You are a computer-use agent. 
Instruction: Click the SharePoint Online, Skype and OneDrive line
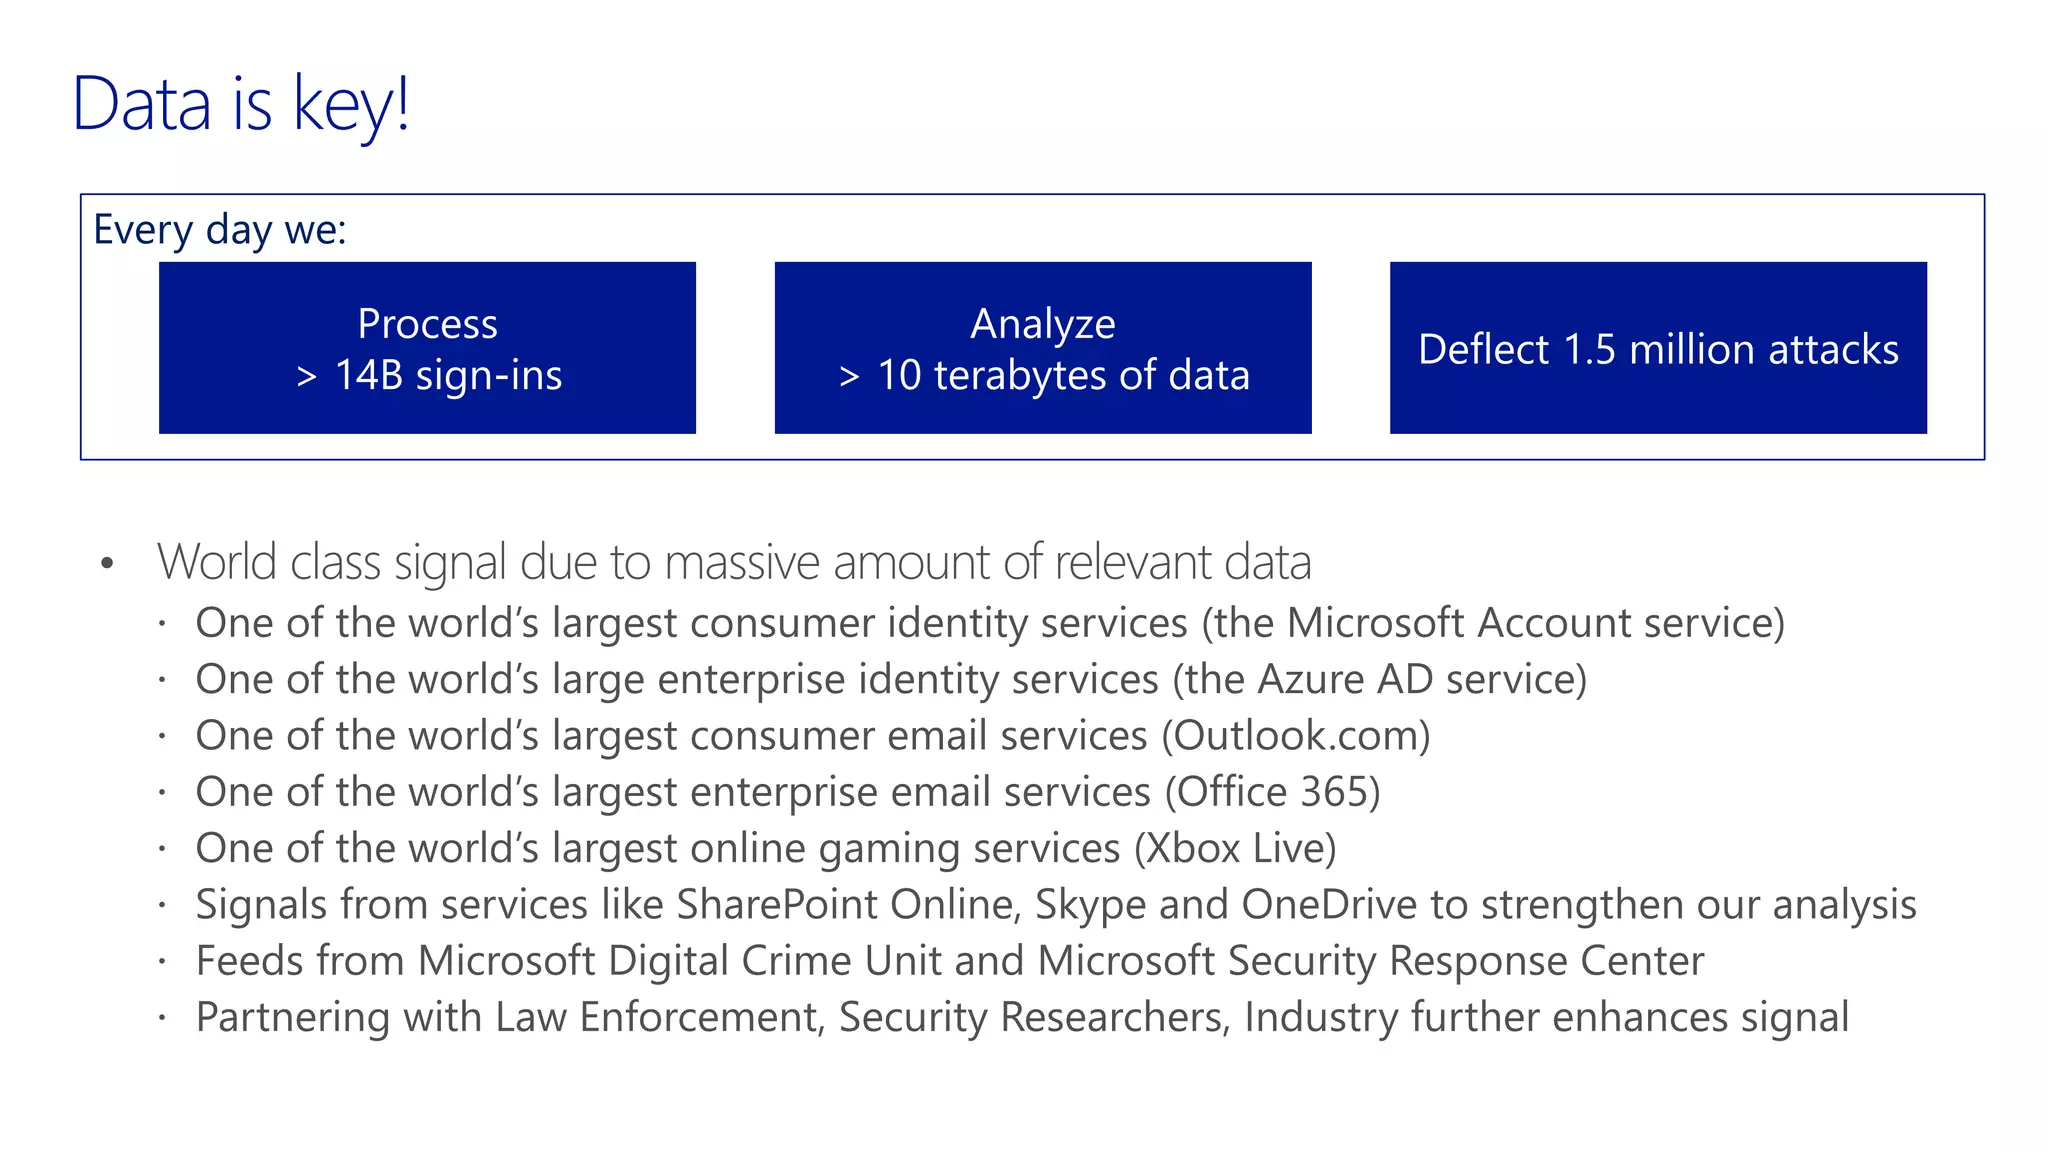point(1056,905)
